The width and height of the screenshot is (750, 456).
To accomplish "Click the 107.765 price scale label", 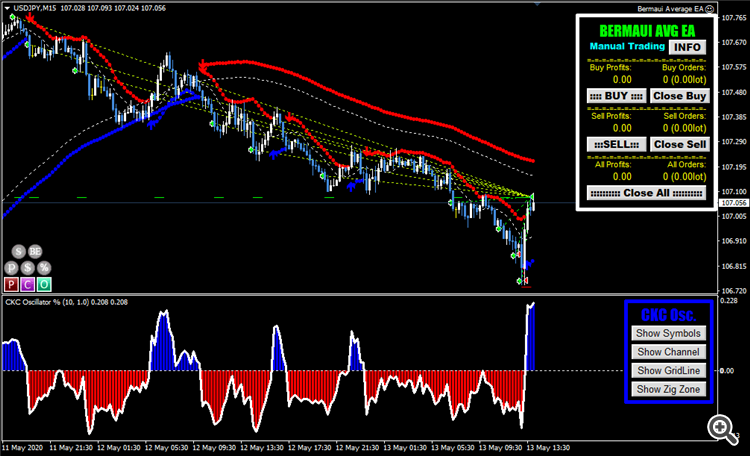I will [734, 18].
